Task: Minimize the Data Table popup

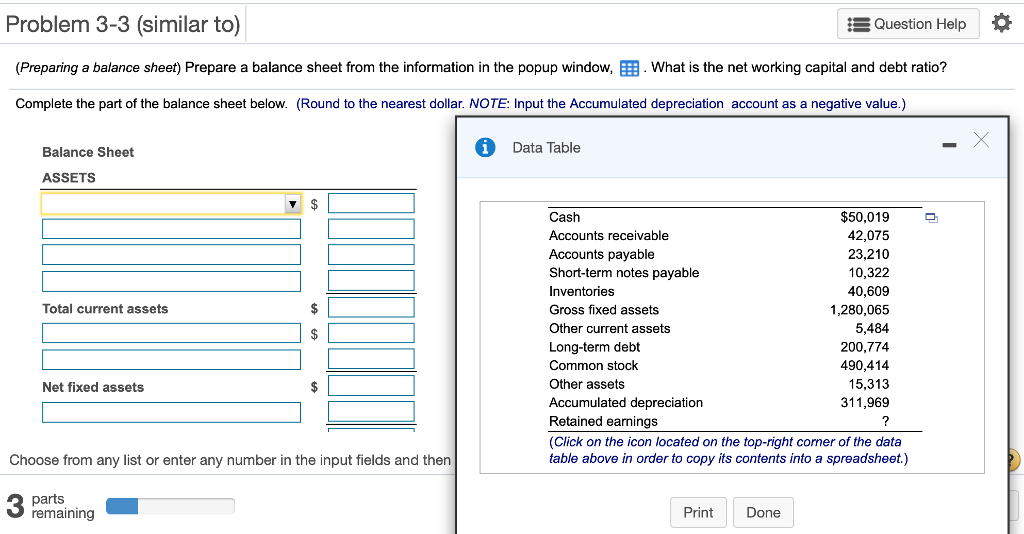Action: coord(949,145)
